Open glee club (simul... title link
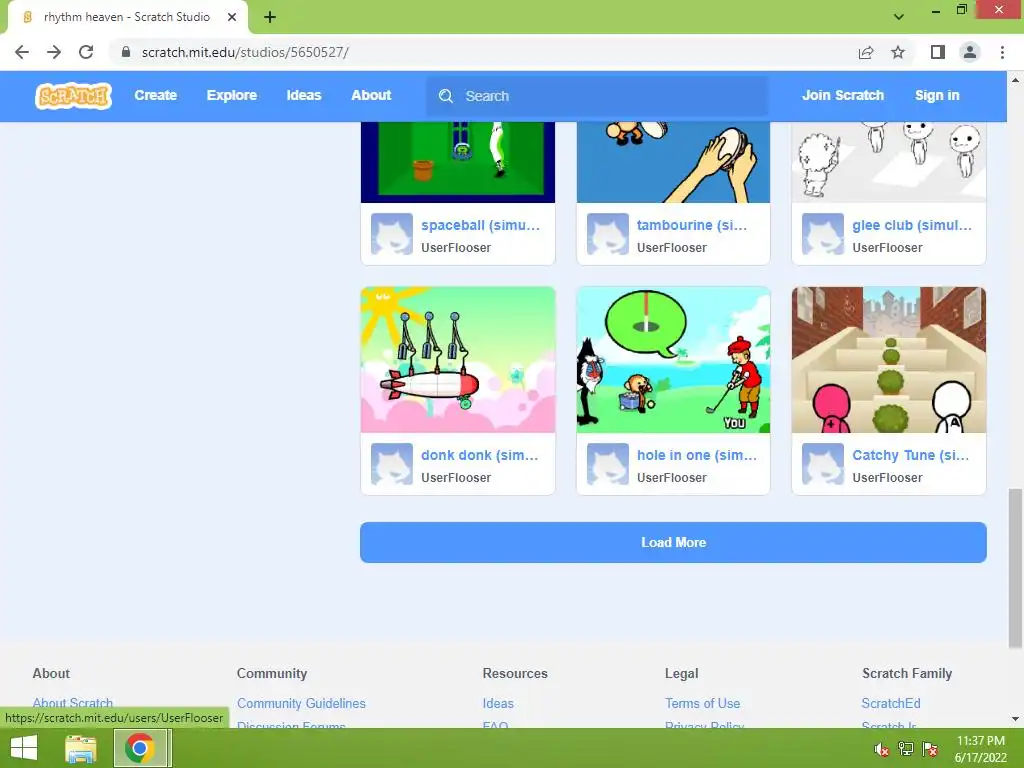This screenshot has height=768, width=1024. pyautogui.click(x=912, y=225)
